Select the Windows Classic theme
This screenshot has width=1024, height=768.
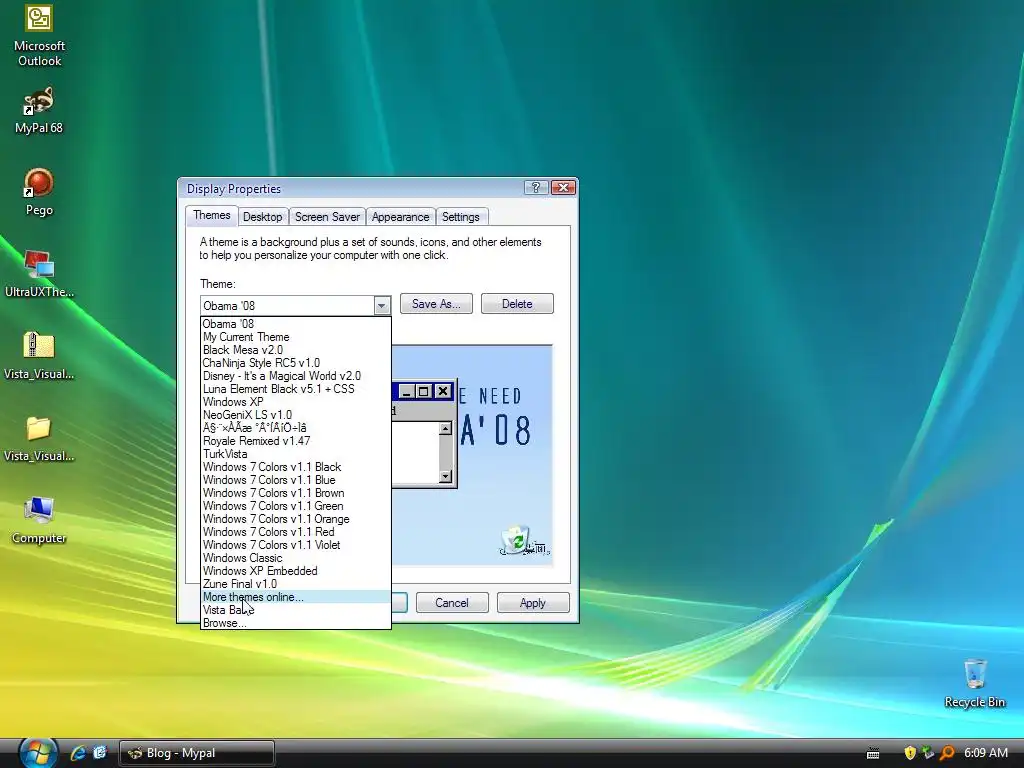[x=295, y=558]
